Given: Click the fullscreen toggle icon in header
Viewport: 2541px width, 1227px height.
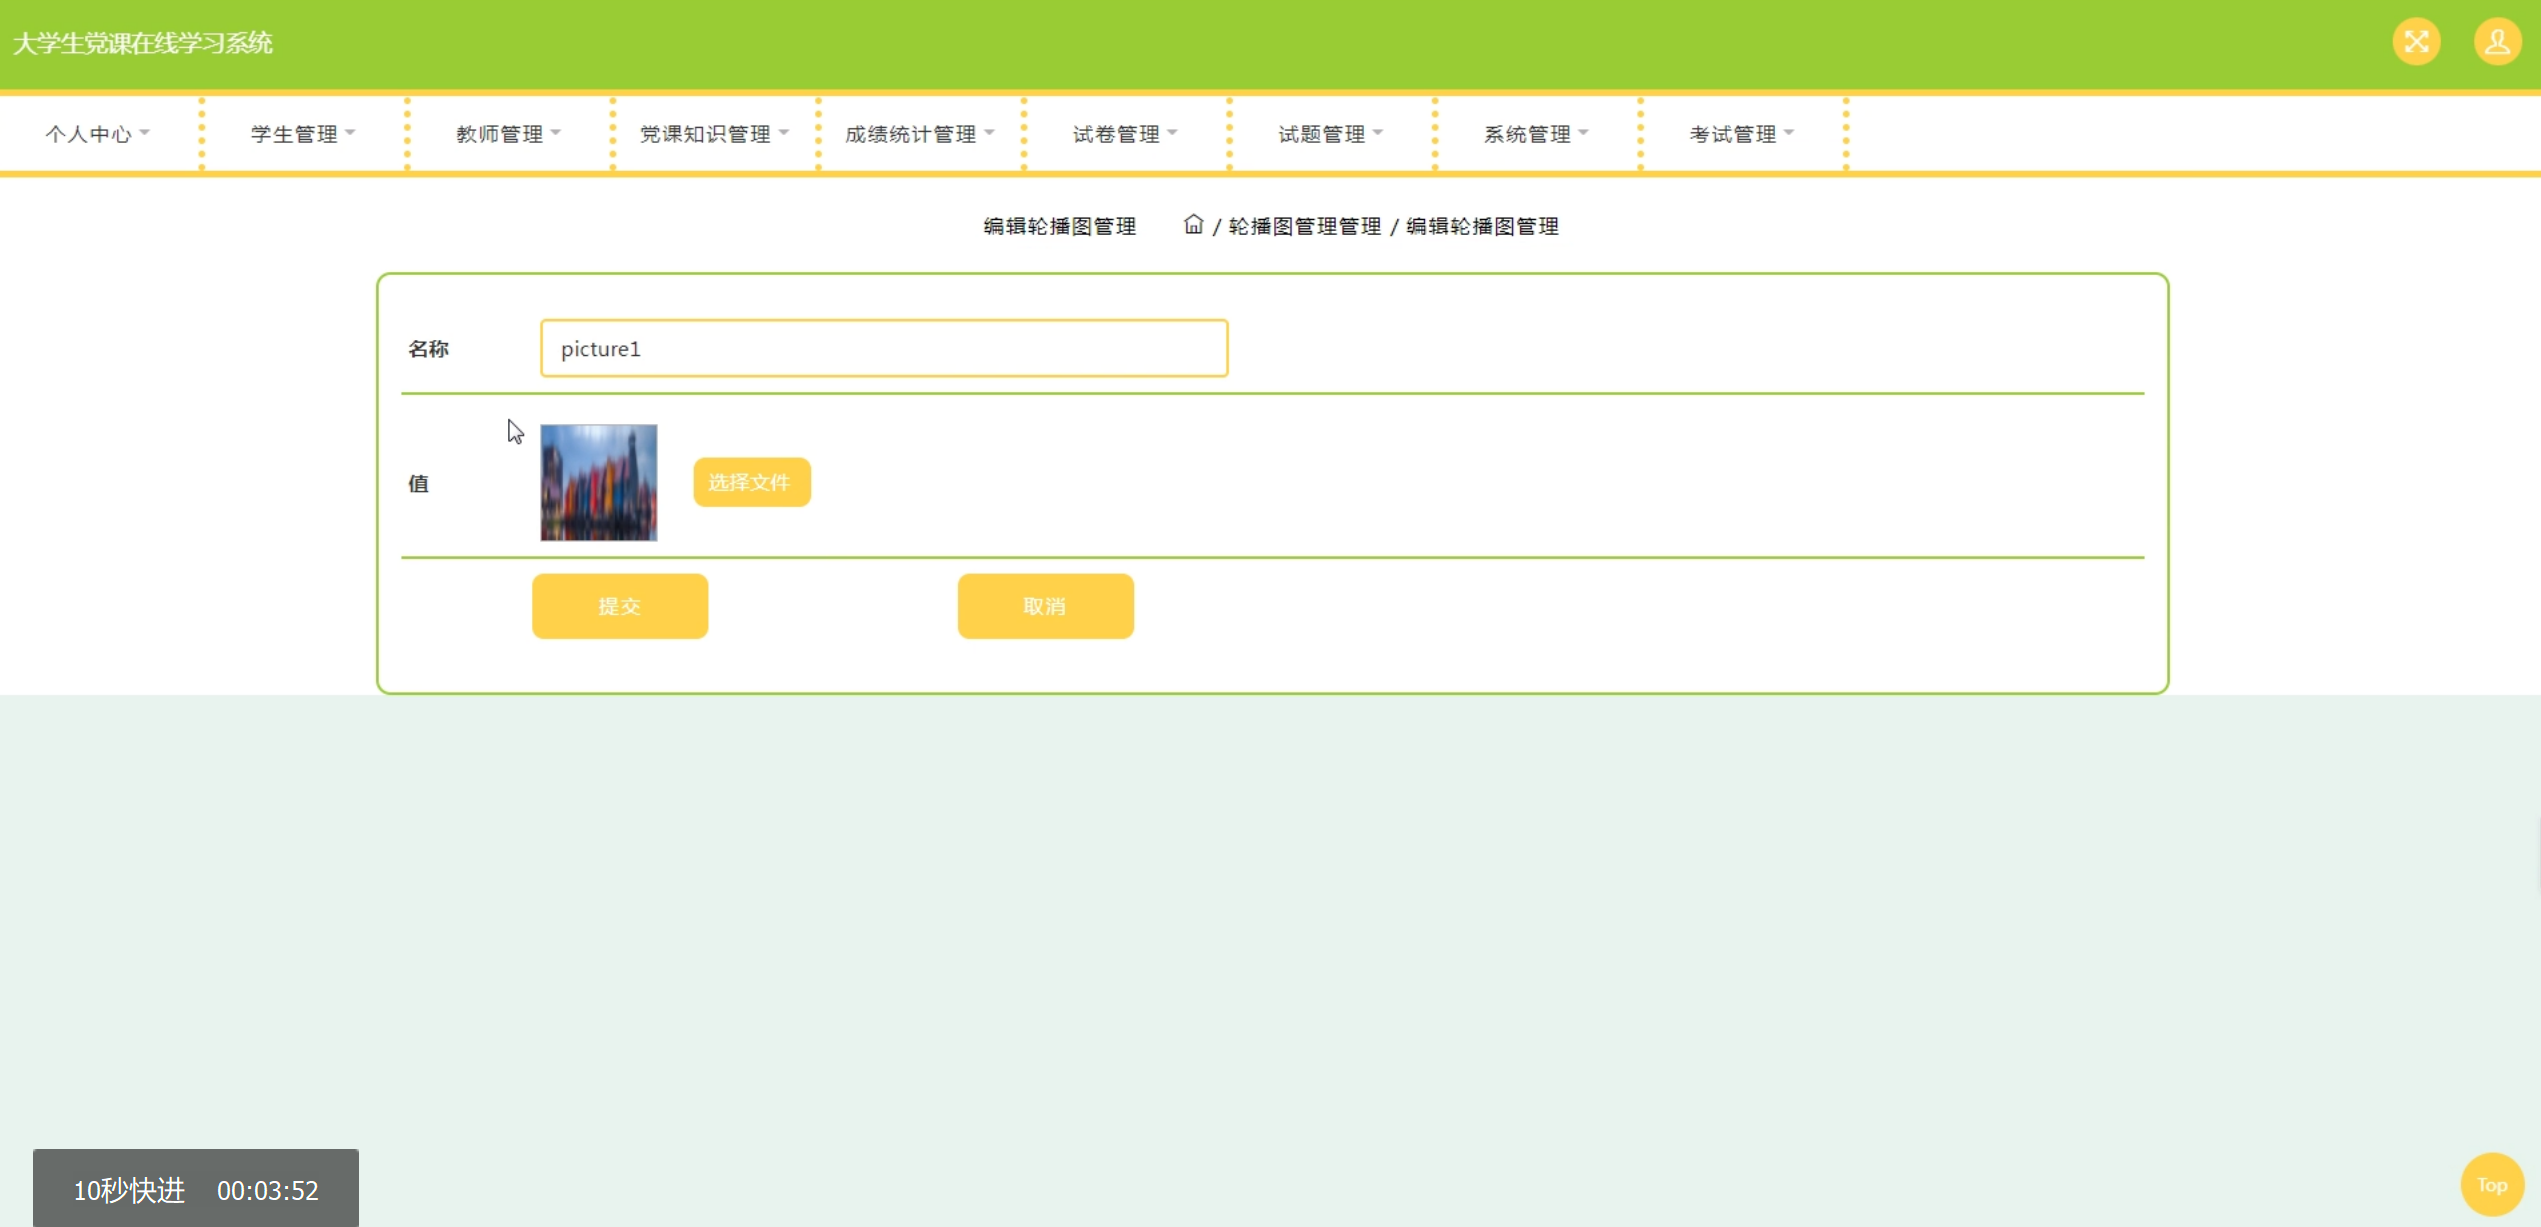Looking at the screenshot, I should coord(2416,42).
